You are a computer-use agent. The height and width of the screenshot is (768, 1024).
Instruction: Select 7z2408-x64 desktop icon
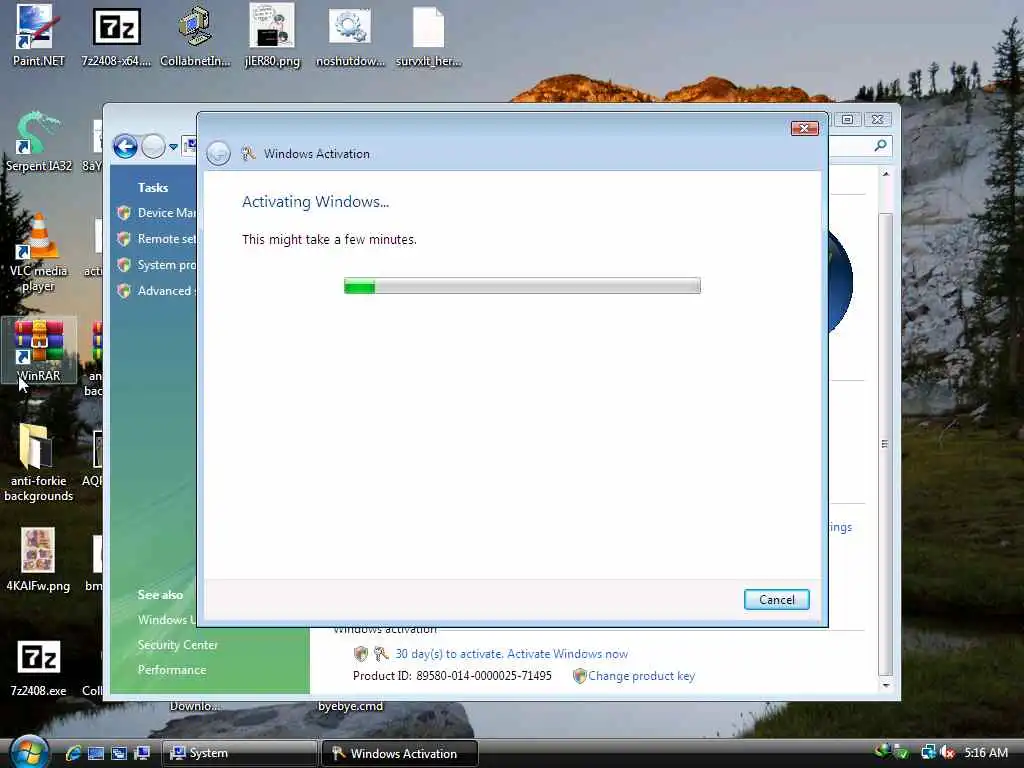(116, 36)
